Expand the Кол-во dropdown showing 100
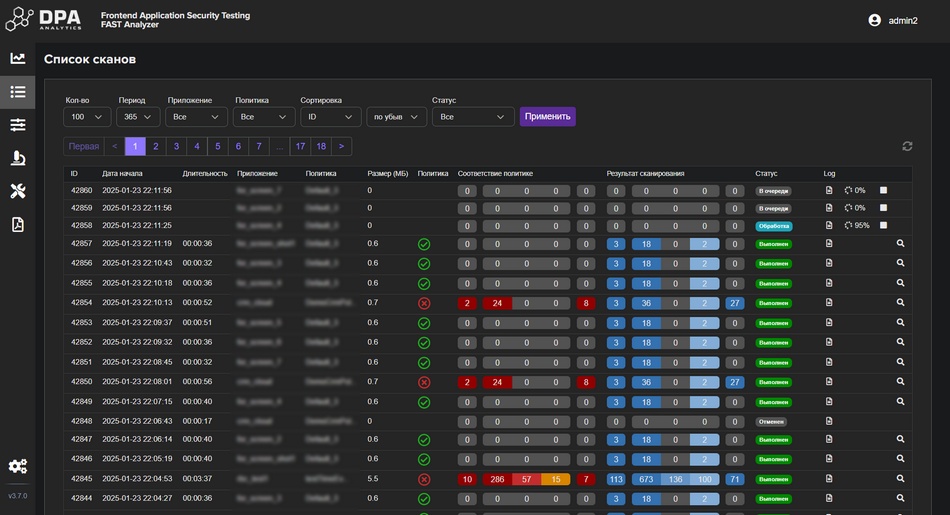This screenshot has height=515, width=950. pos(87,117)
